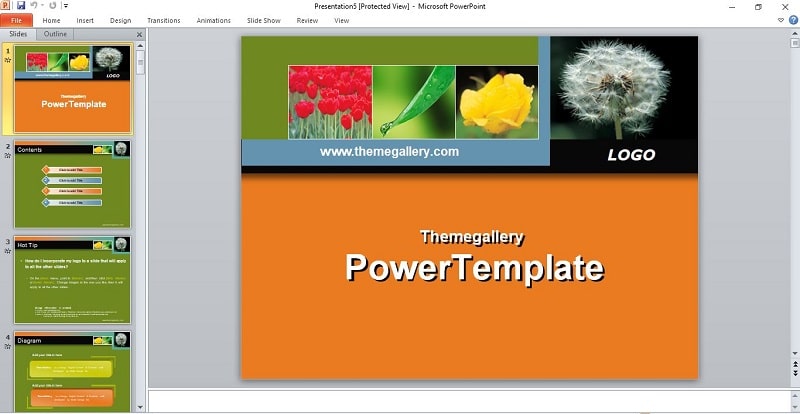Click main slide area scroll down arrow
The height and width of the screenshot is (414, 800).
tap(795, 354)
